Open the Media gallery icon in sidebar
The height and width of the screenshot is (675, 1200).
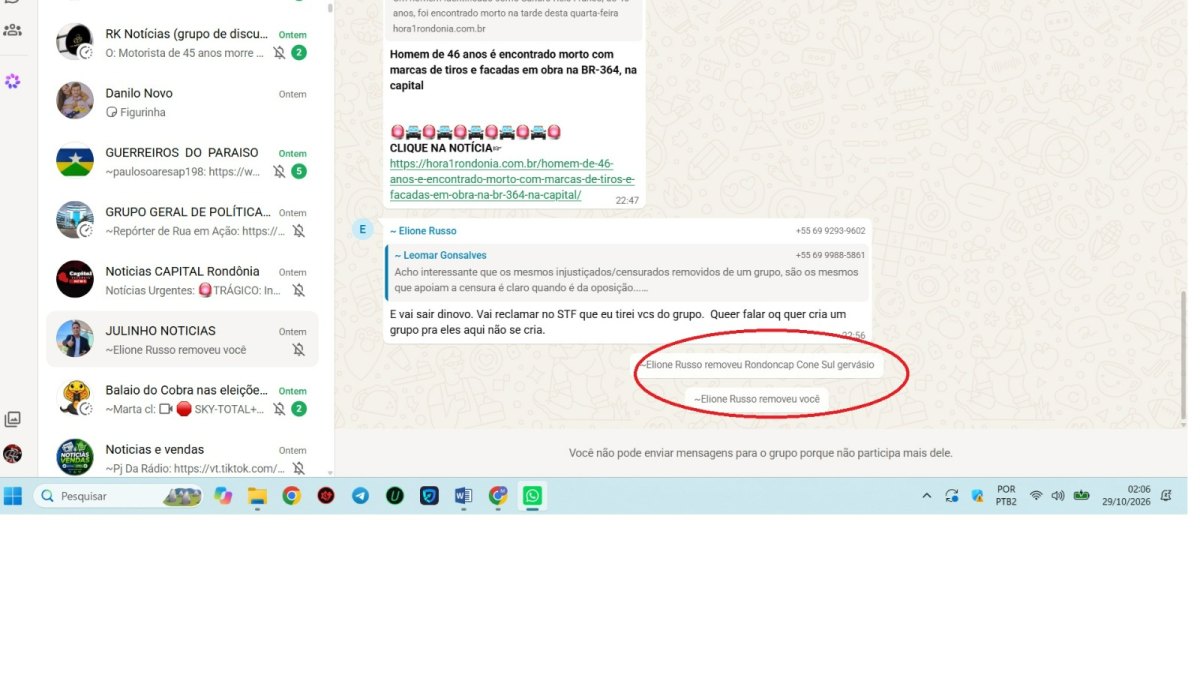[x=12, y=419]
